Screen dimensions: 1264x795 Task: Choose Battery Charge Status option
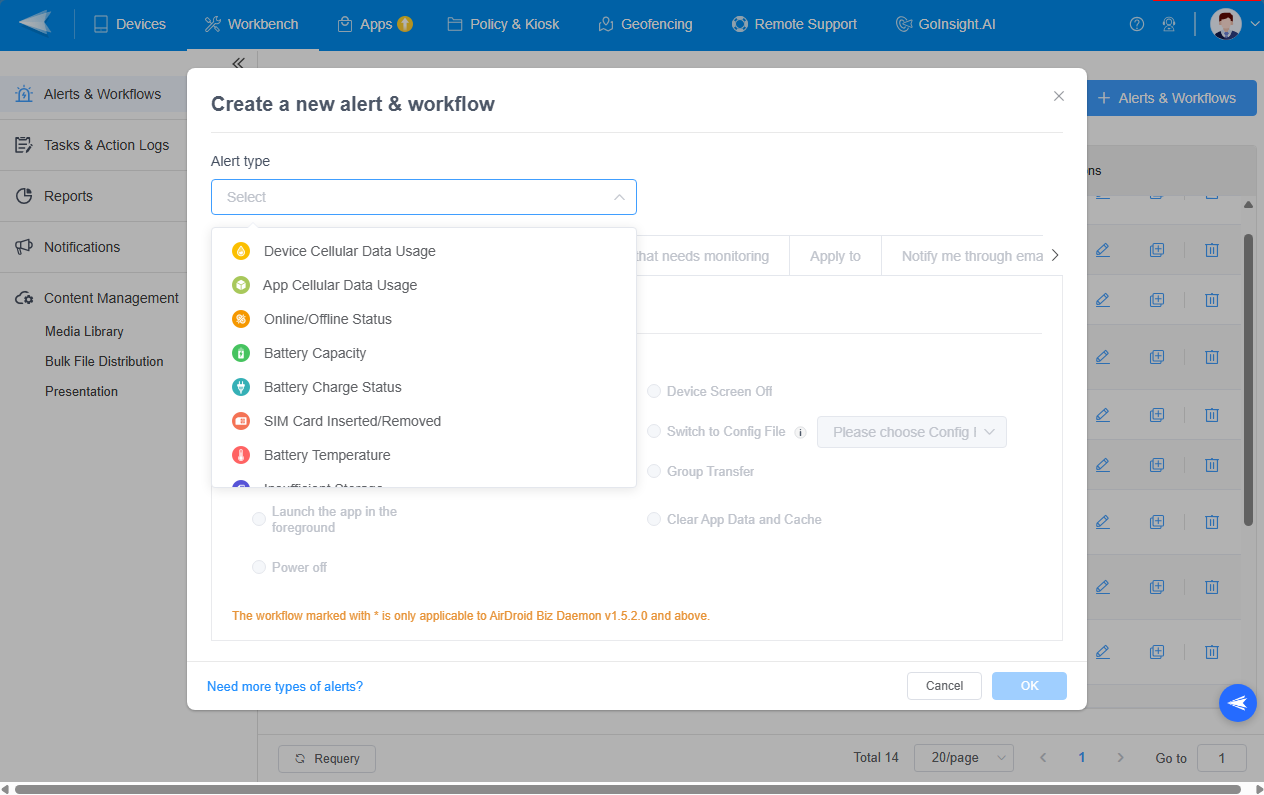pos(424,387)
